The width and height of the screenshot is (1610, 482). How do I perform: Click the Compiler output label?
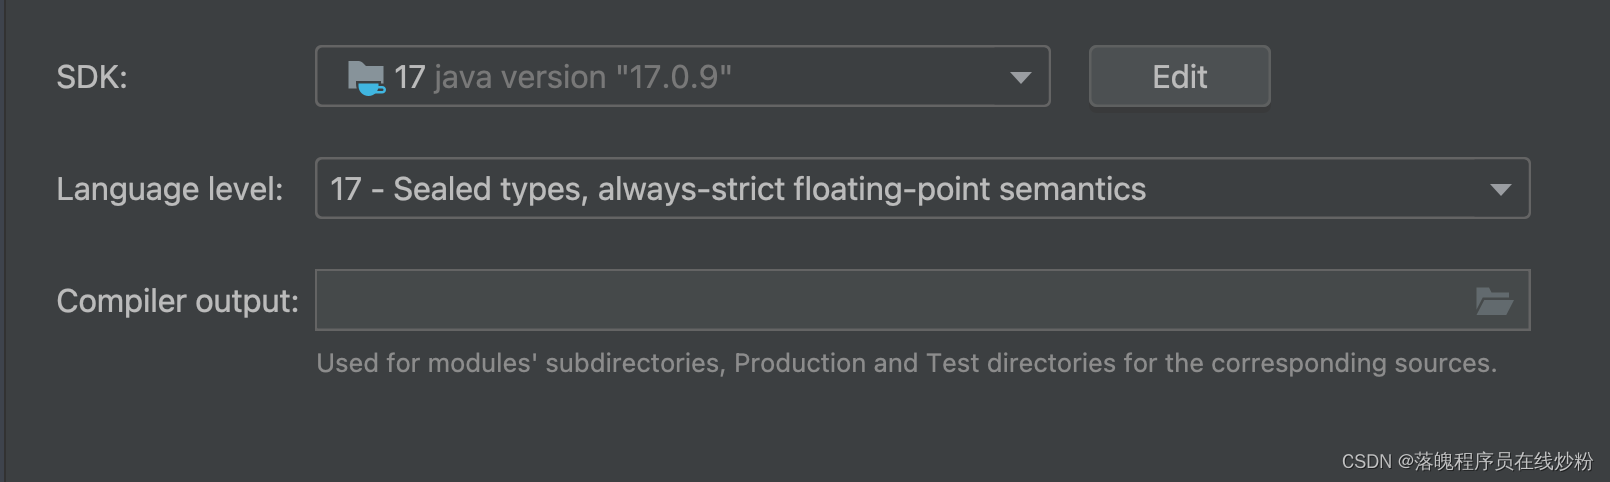tap(177, 301)
